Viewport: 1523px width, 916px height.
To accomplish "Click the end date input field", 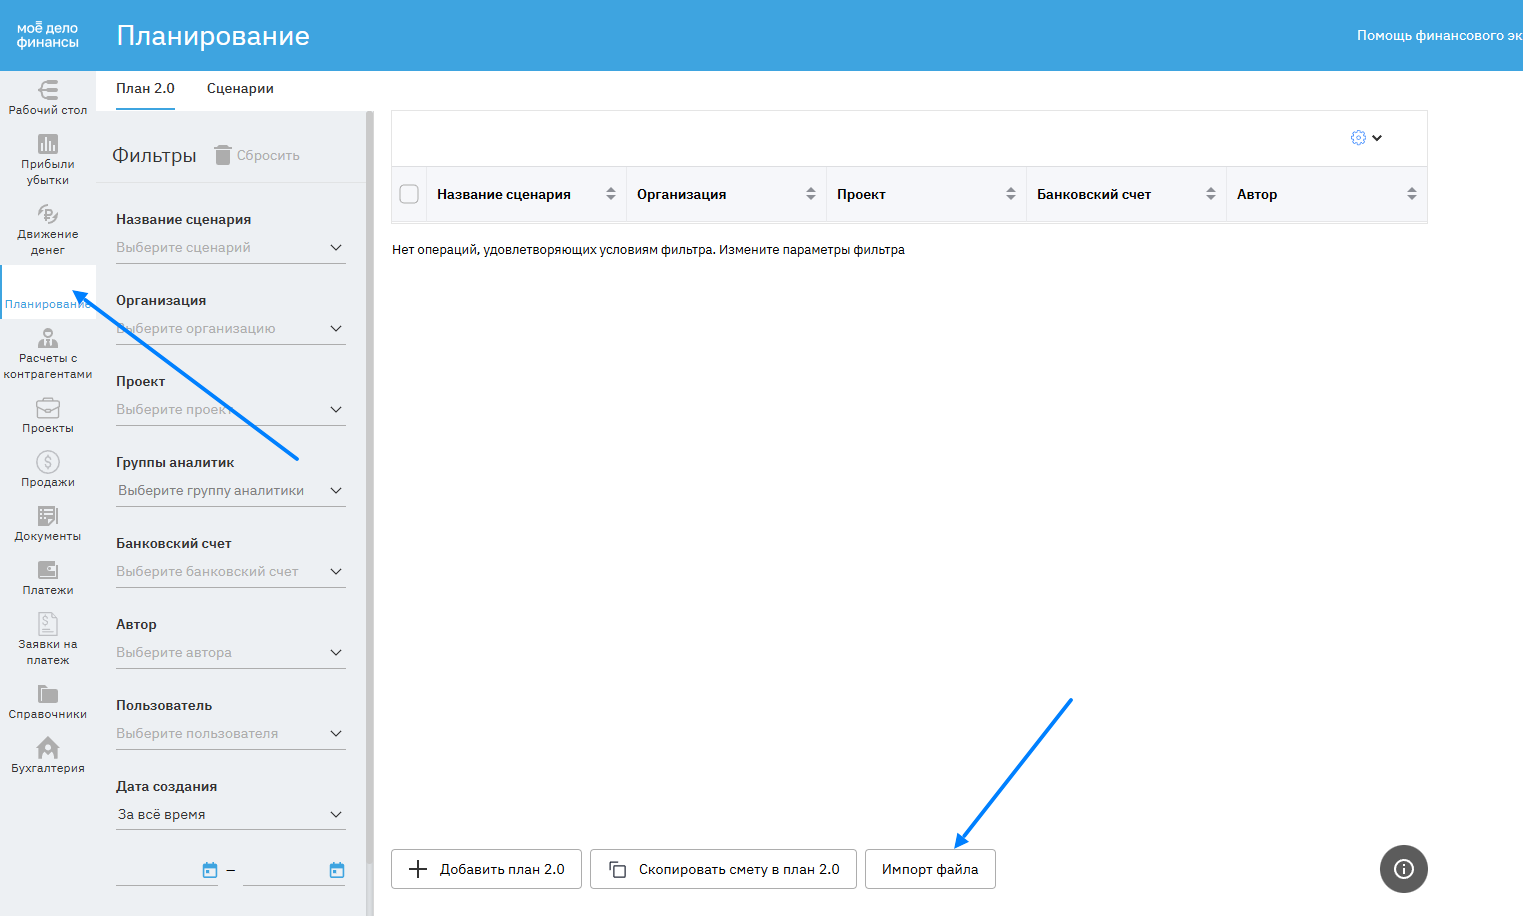I will coord(294,870).
